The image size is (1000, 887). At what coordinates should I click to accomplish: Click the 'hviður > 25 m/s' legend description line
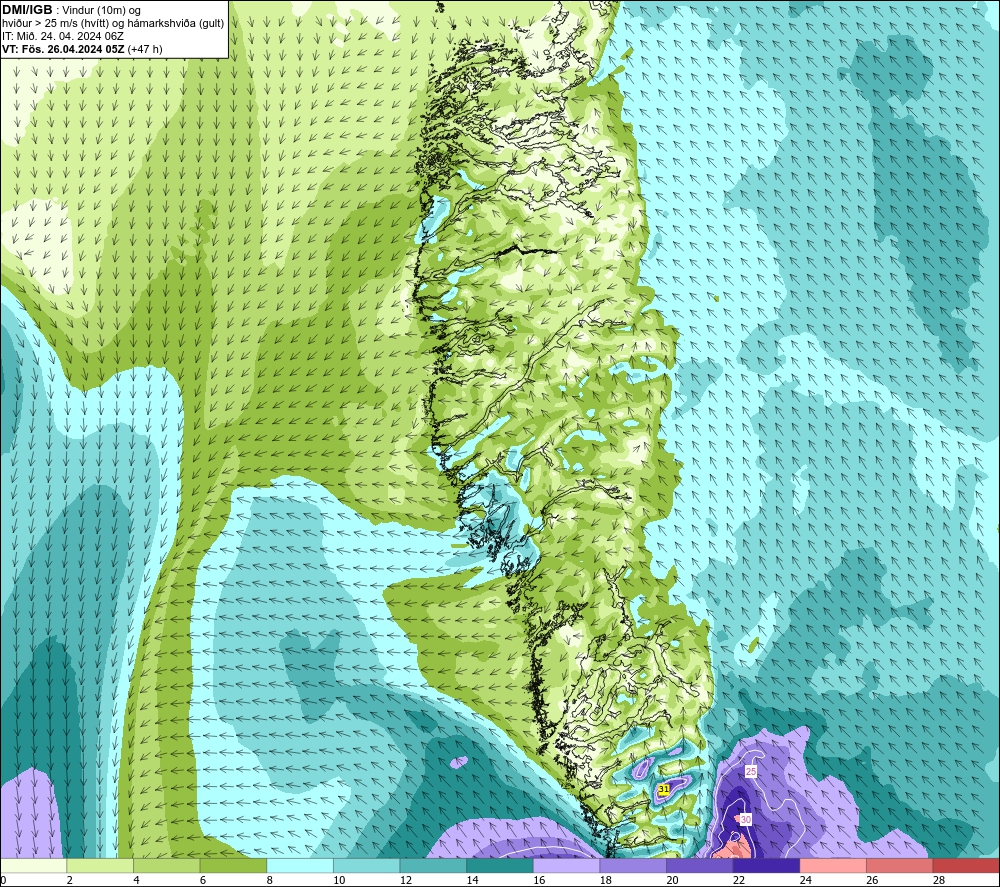[x=113, y=23]
